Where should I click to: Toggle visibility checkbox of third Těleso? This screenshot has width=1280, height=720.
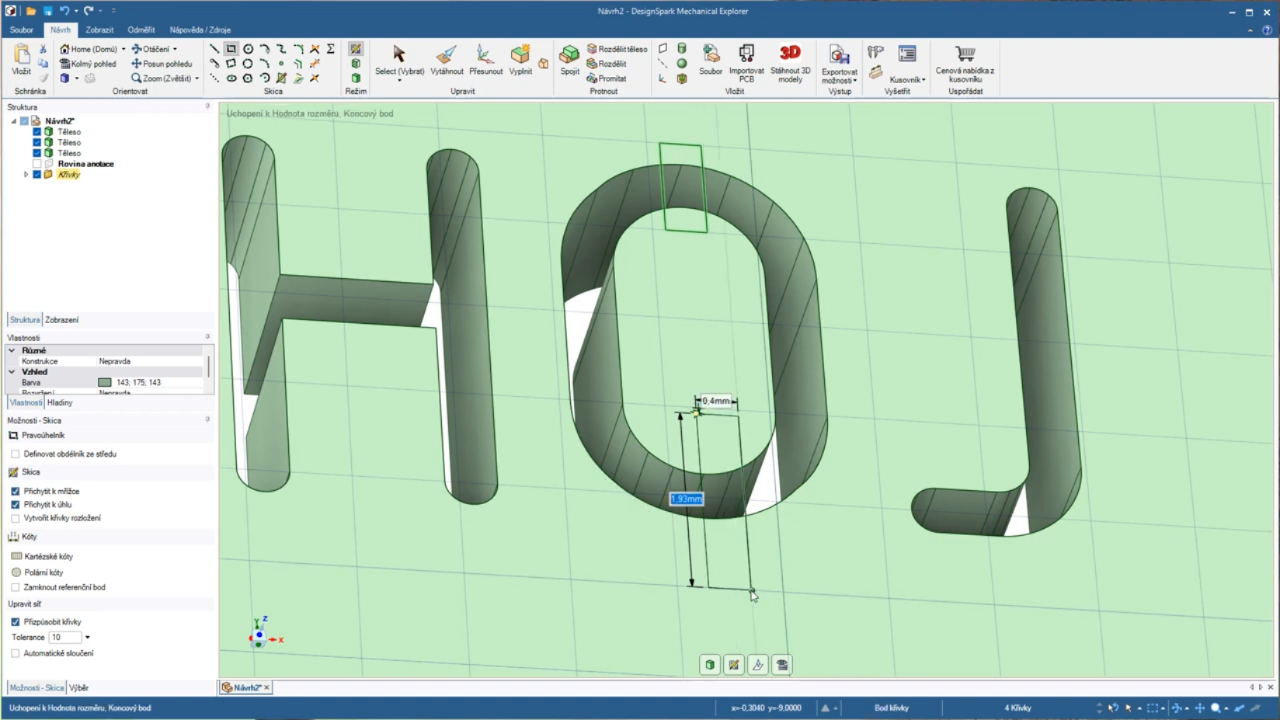(x=37, y=153)
